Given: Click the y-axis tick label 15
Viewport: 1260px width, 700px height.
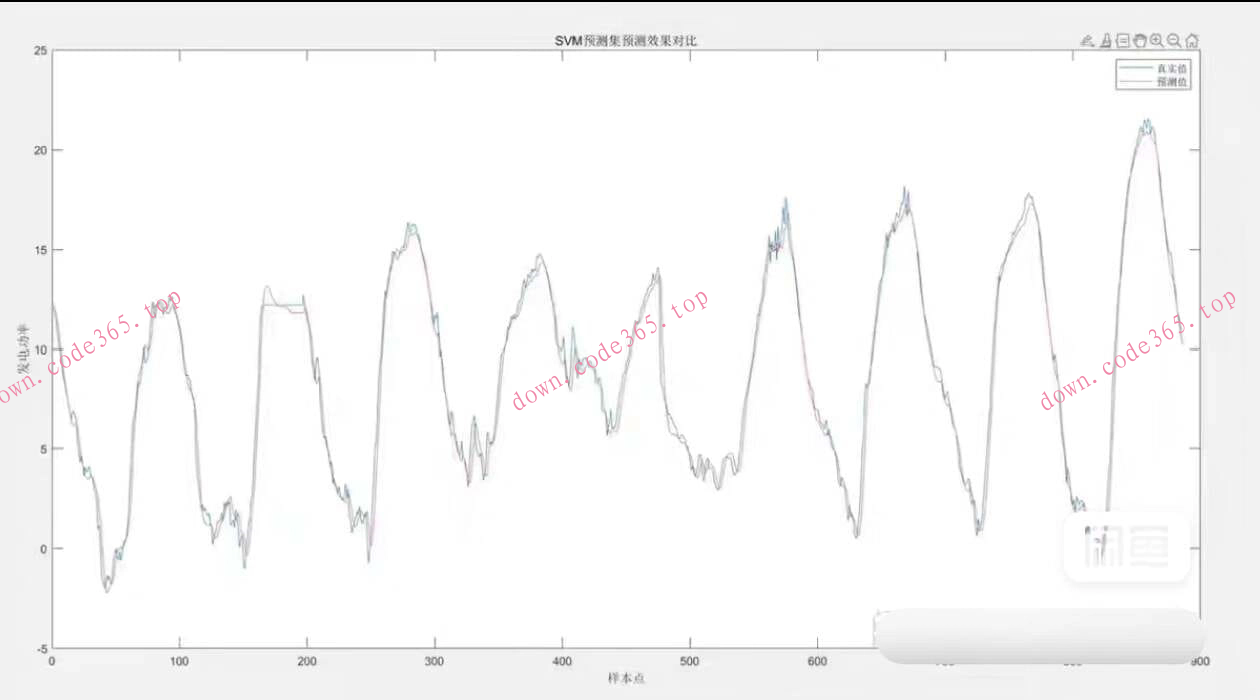Looking at the screenshot, I should [40, 250].
